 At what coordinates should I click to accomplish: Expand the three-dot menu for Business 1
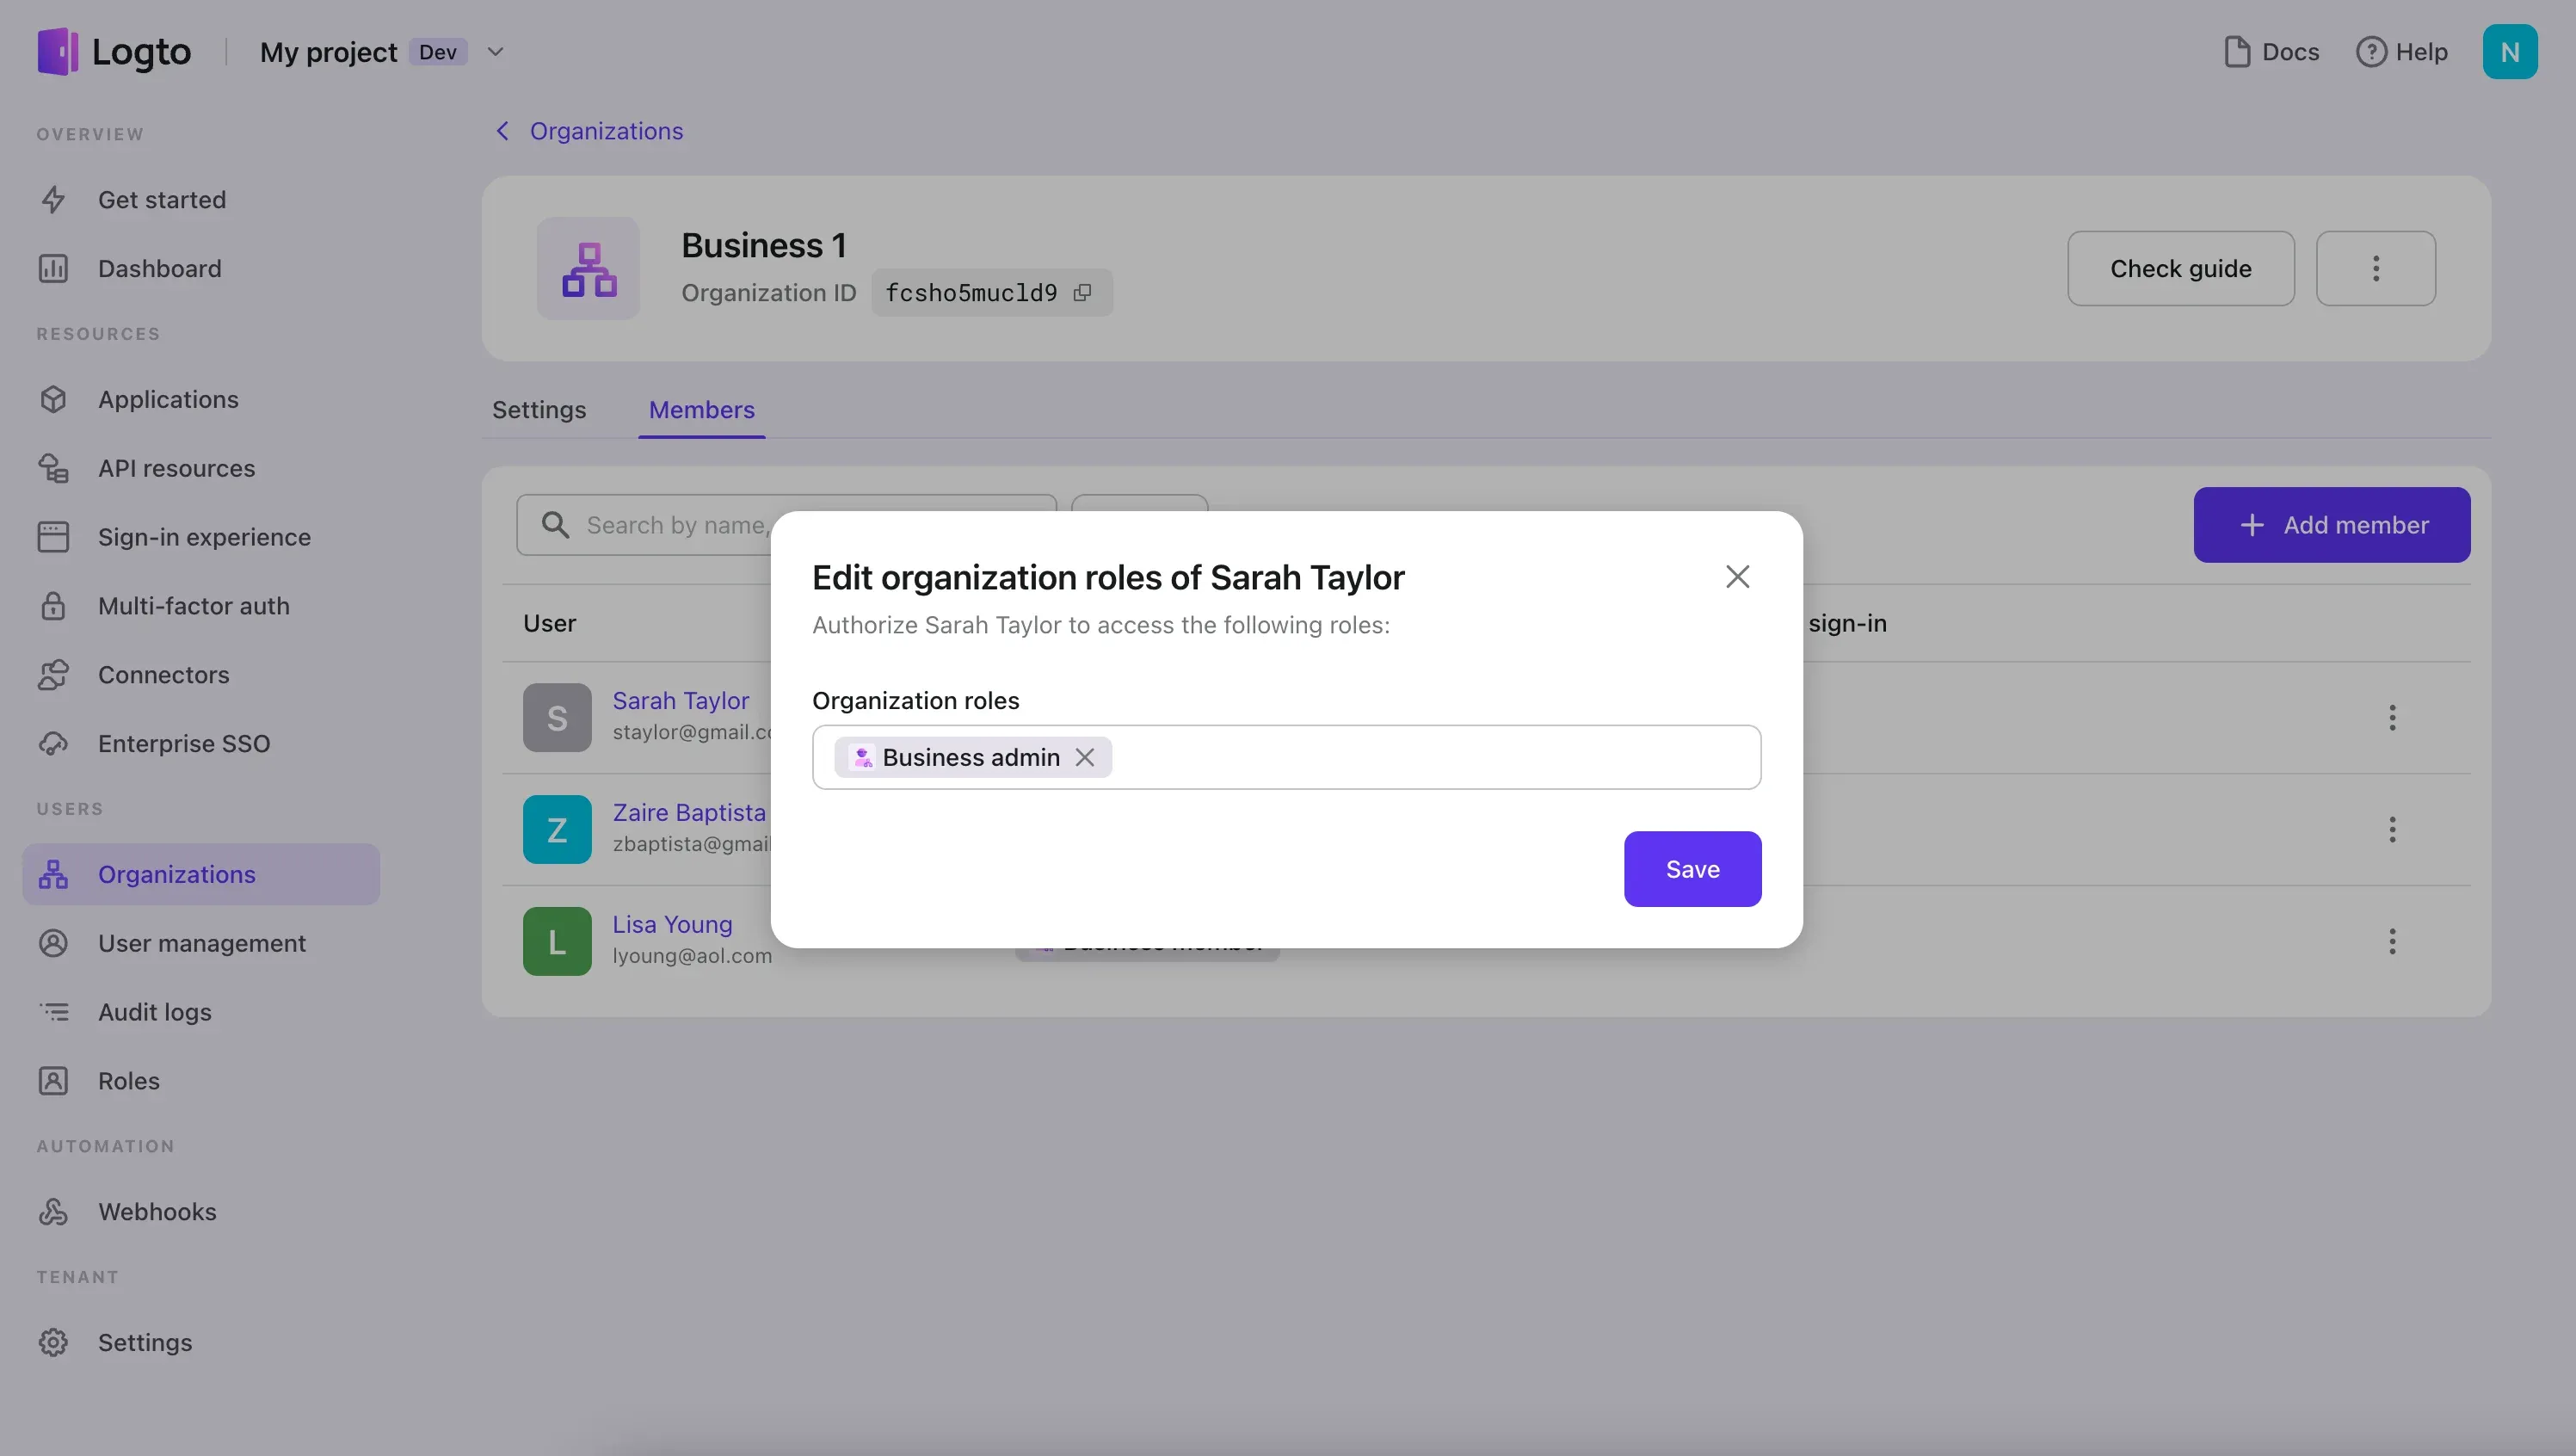[x=2376, y=267]
